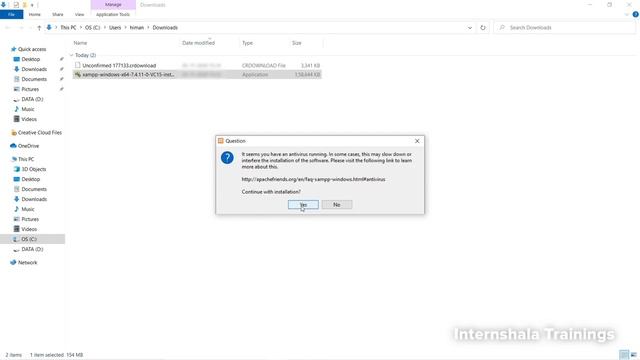Open Pictures under Quick access
The image size is (640, 360).
tap(30, 89)
